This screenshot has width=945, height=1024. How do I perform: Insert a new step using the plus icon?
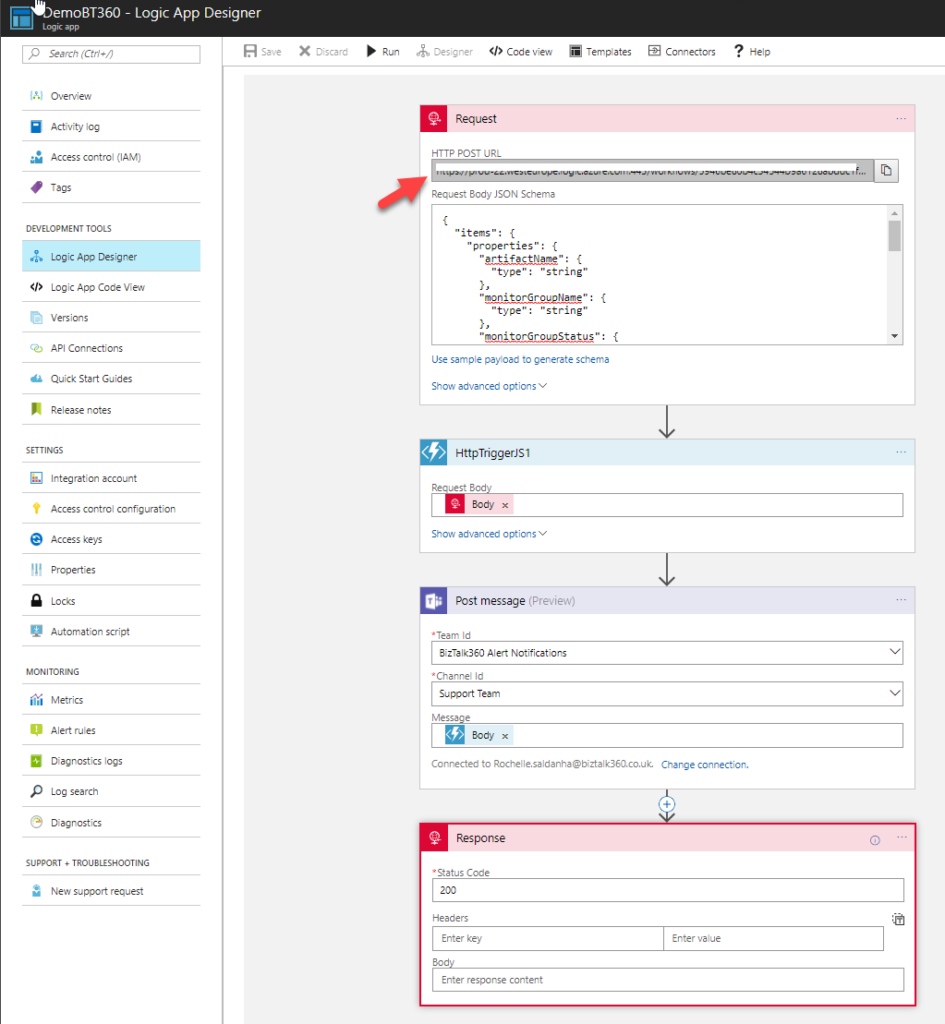[667, 805]
